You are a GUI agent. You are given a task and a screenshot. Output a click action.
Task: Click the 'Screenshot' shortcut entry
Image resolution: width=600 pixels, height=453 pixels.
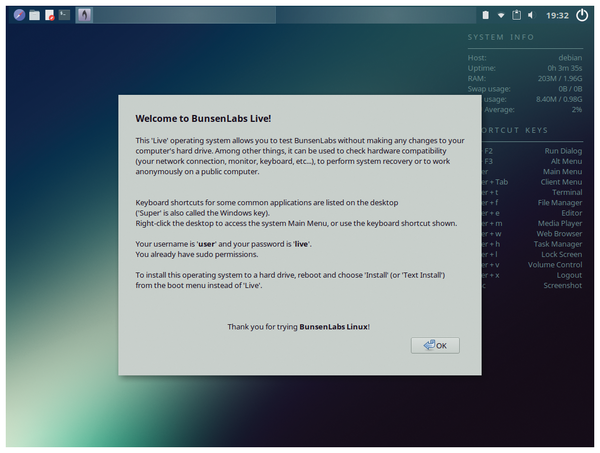click(x=562, y=285)
